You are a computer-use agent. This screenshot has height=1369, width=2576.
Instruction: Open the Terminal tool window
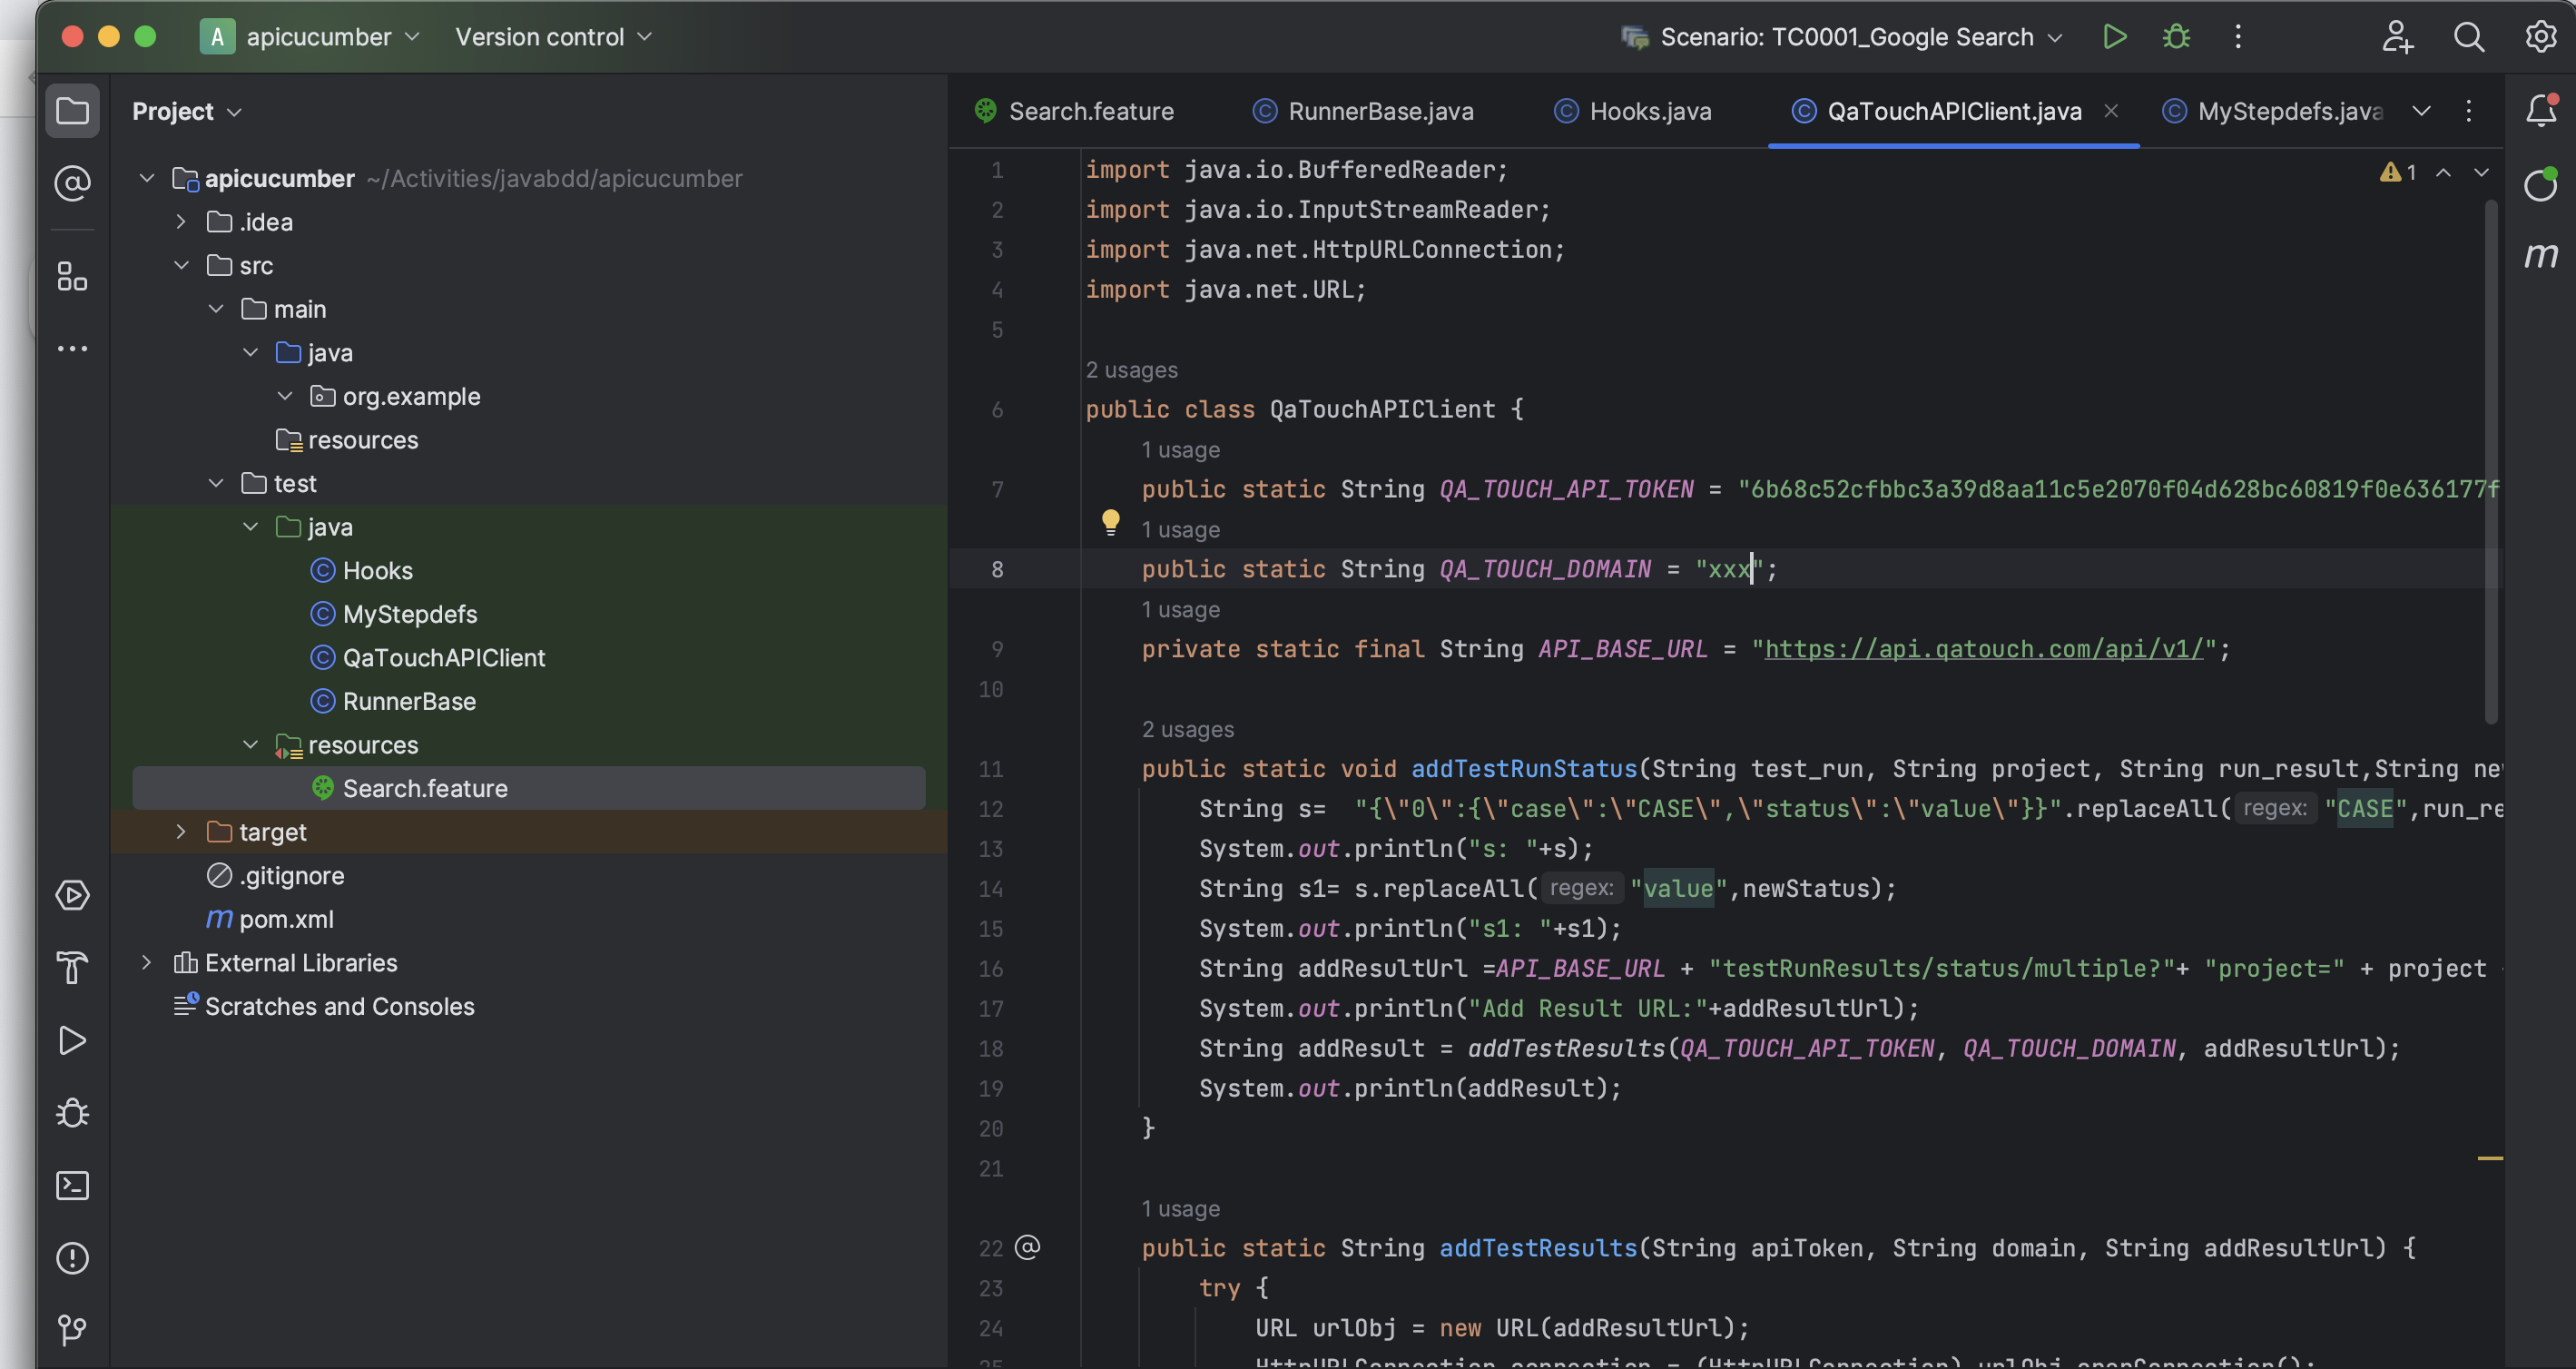(x=72, y=1186)
